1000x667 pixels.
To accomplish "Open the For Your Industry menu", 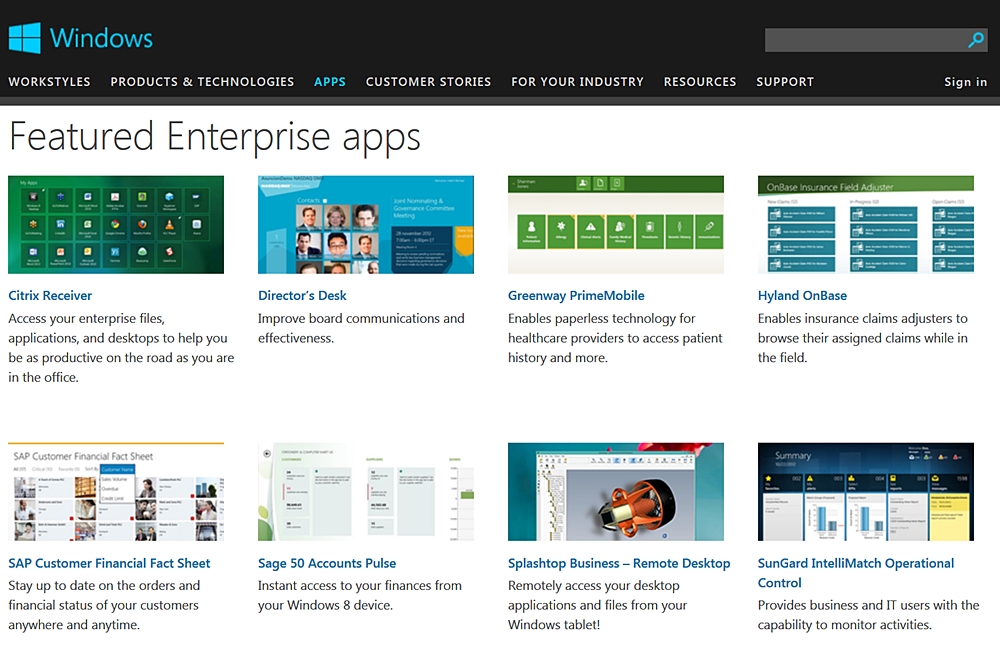I will [x=577, y=82].
